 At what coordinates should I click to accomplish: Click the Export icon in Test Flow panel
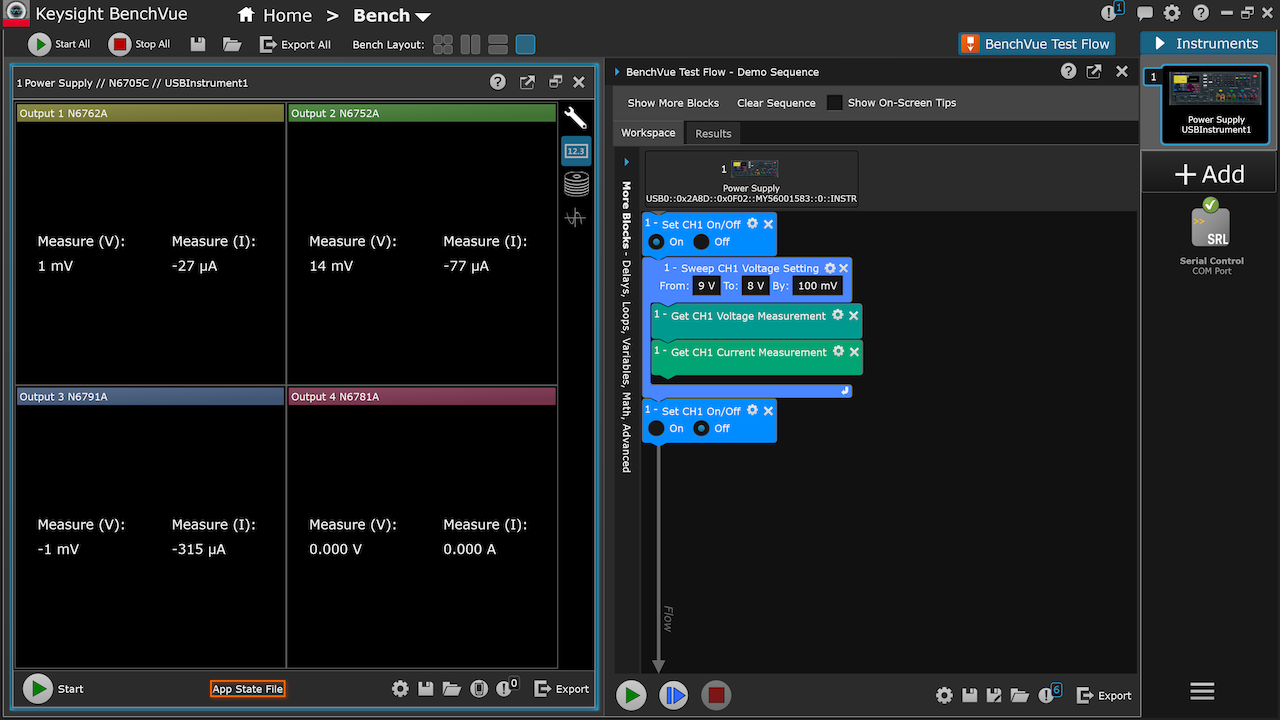click(x=1104, y=695)
